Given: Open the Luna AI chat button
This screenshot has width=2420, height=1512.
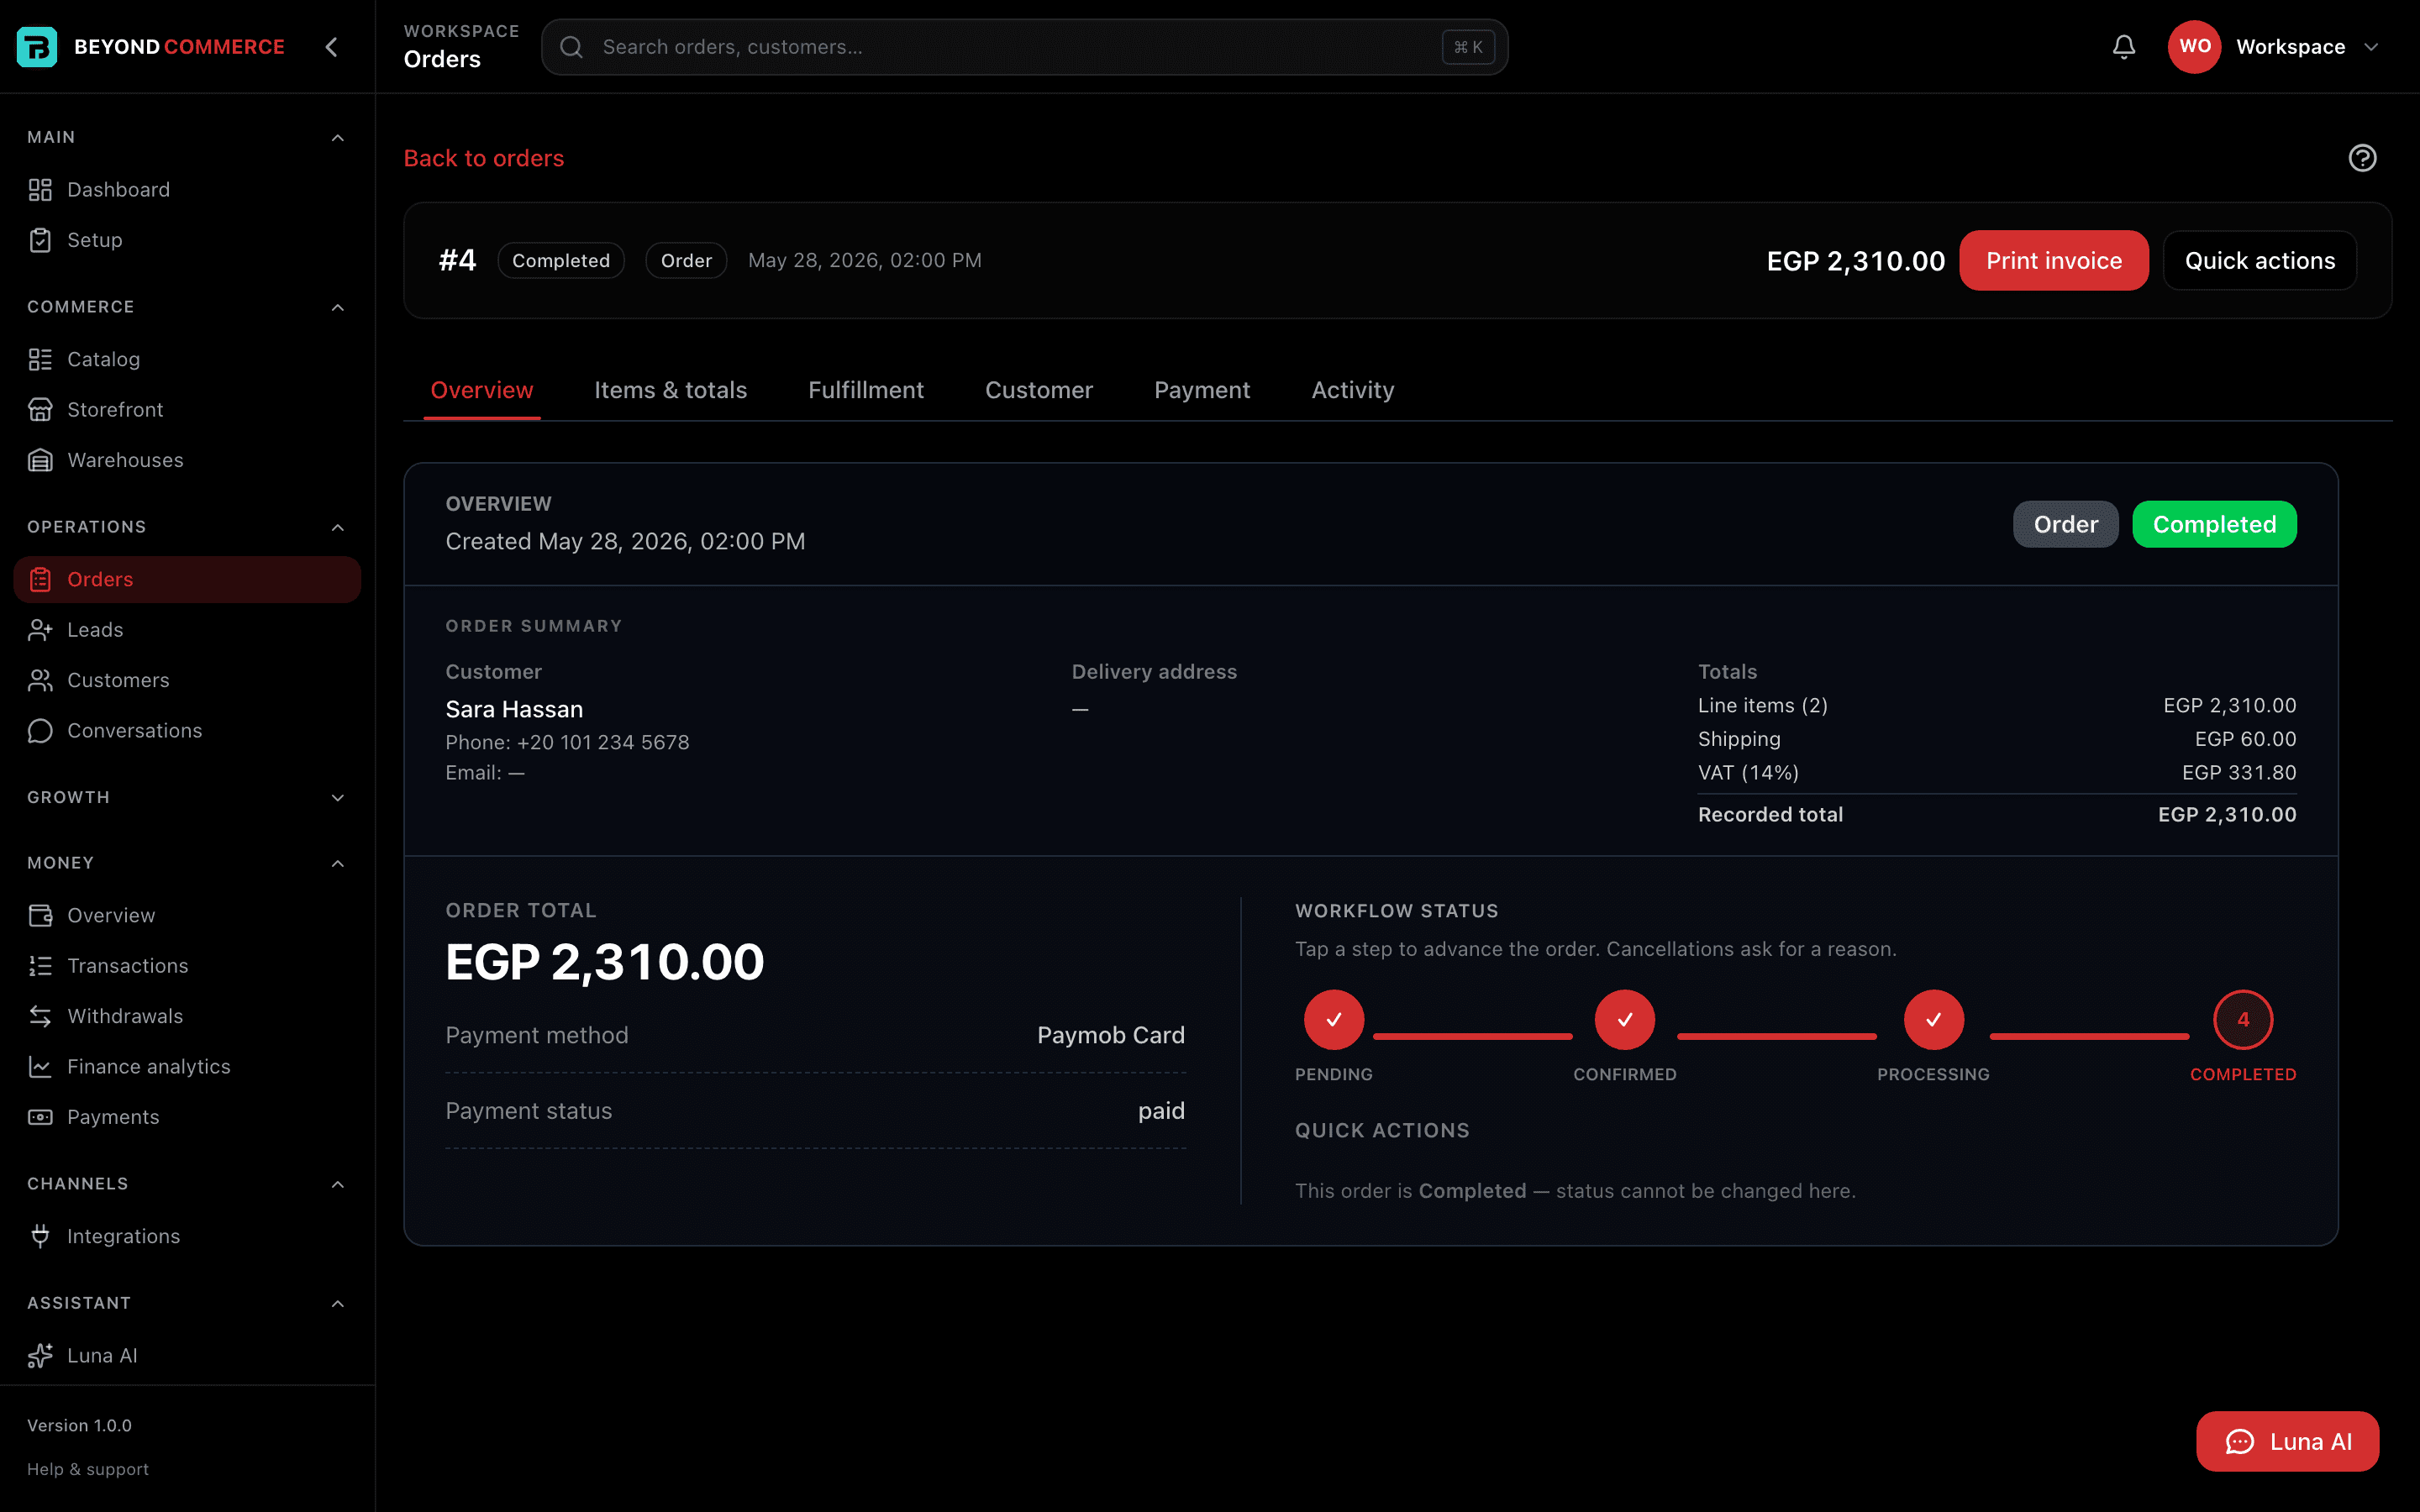Looking at the screenshot, I should click(x=2288, y=1441).
